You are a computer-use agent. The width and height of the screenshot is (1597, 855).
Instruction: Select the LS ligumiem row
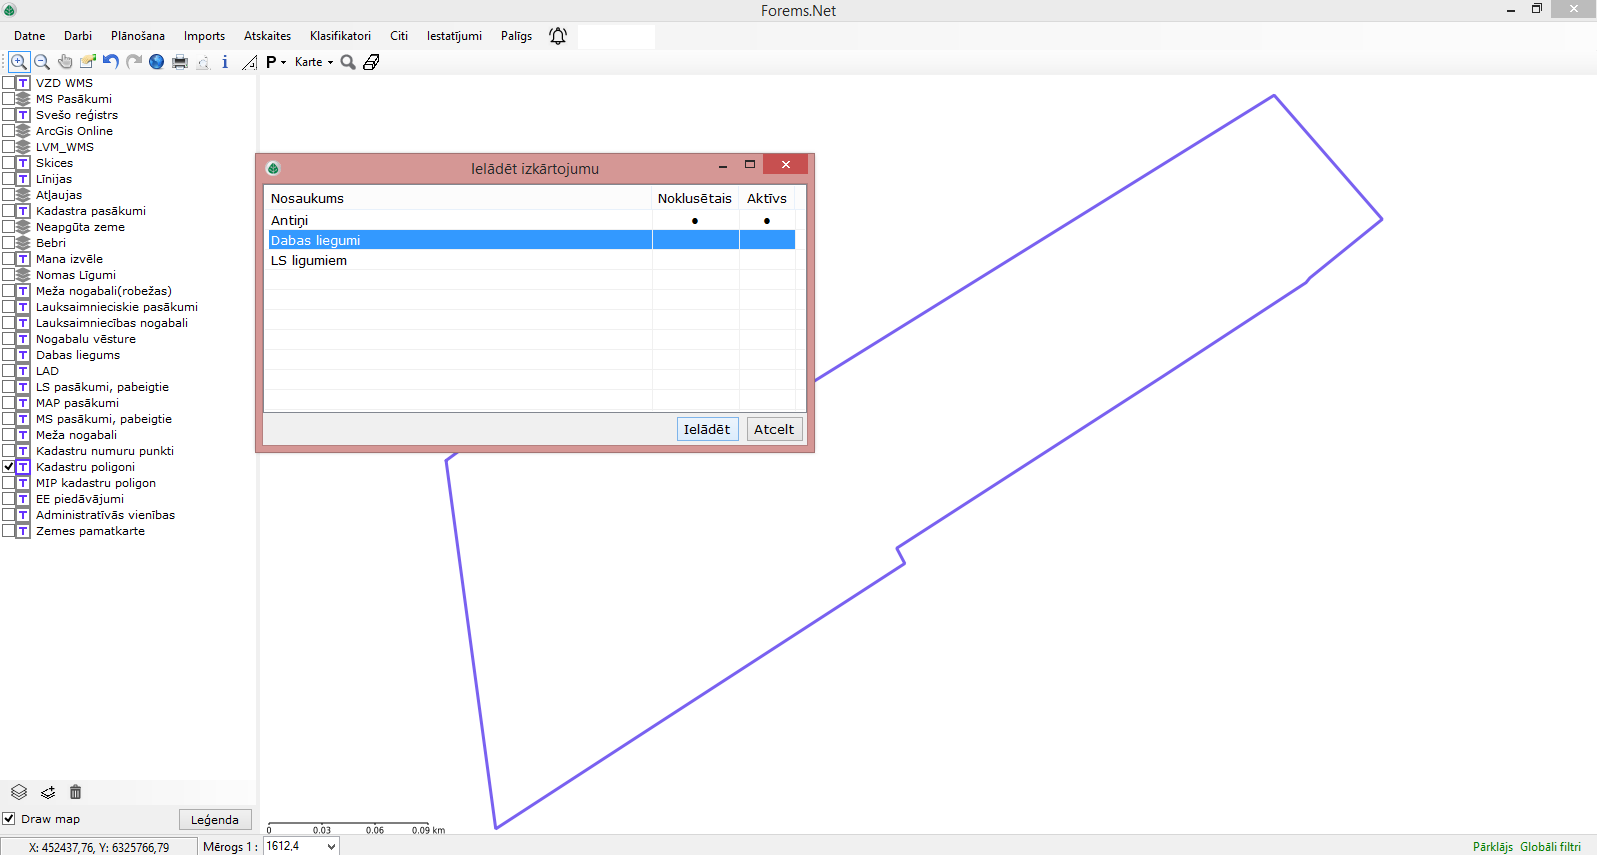click(309, 261)
